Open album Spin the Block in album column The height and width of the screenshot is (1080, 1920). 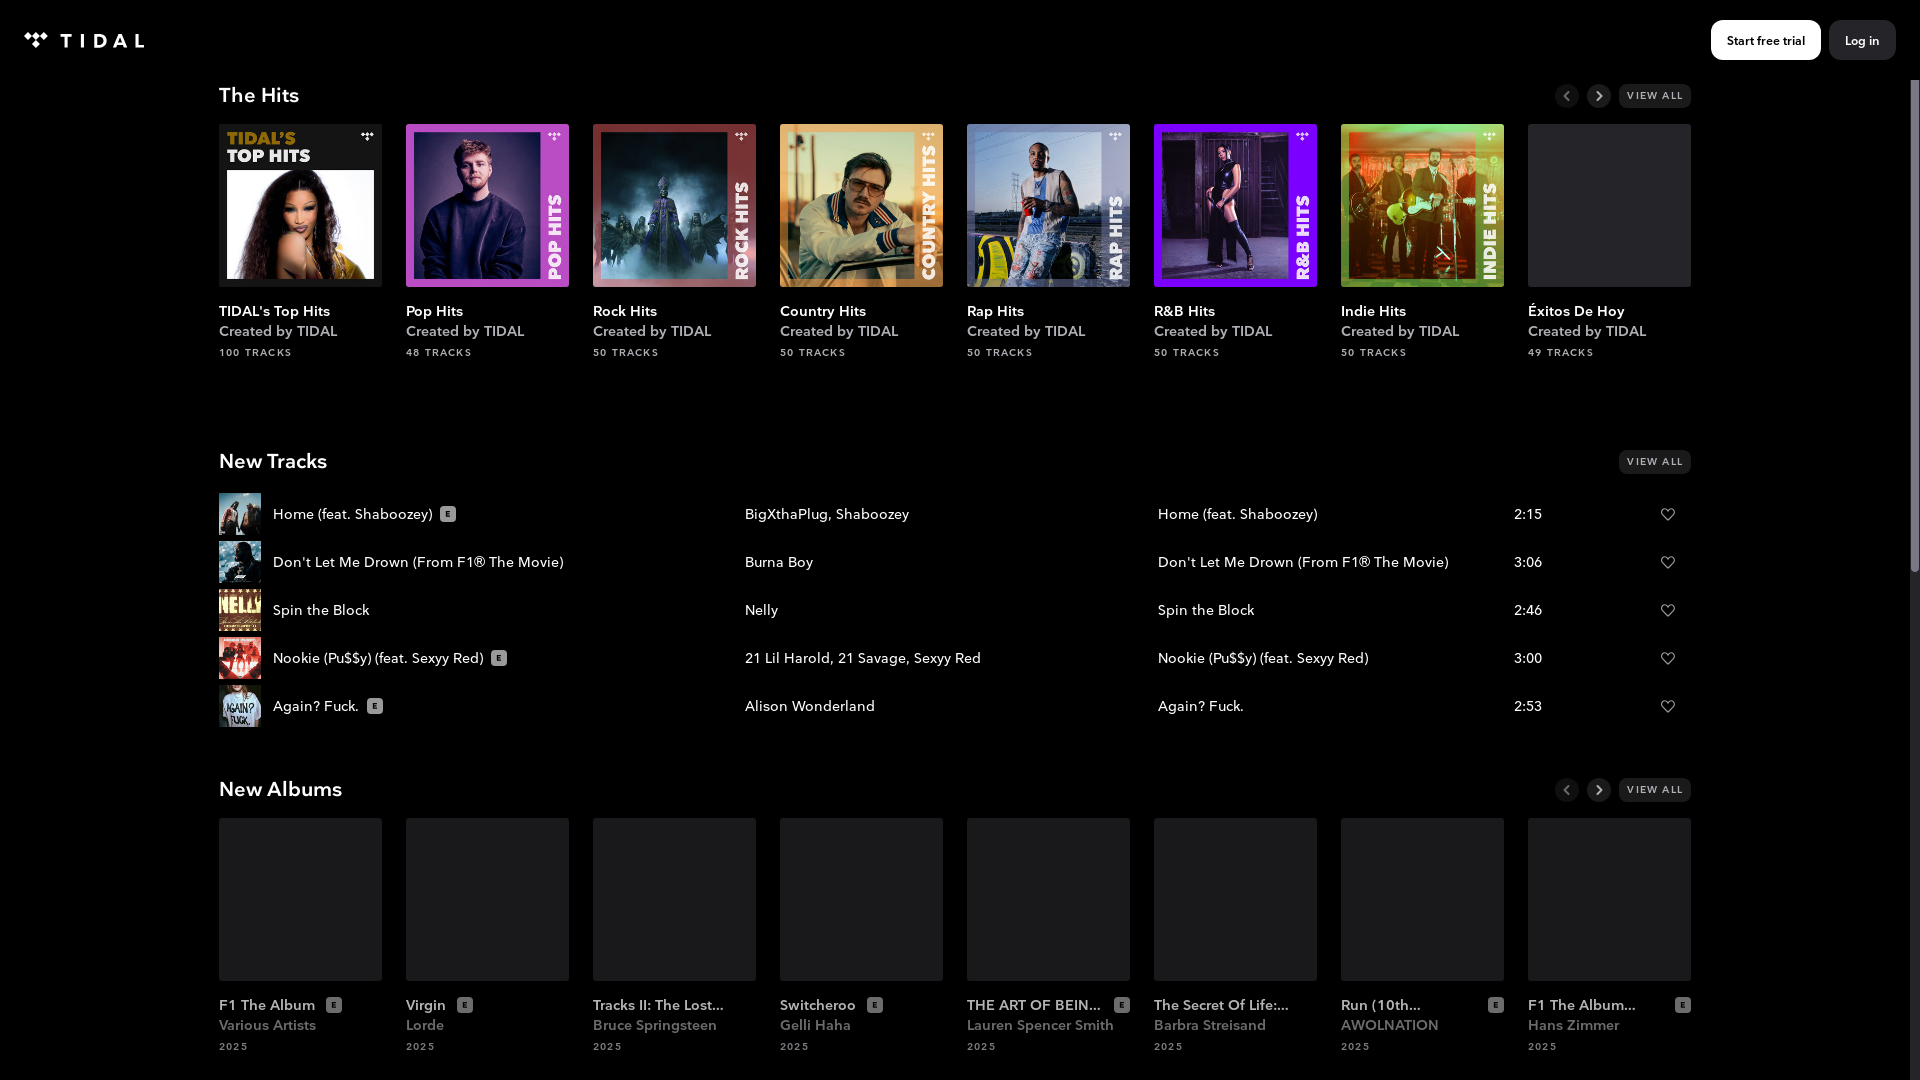click(1206, 610)
